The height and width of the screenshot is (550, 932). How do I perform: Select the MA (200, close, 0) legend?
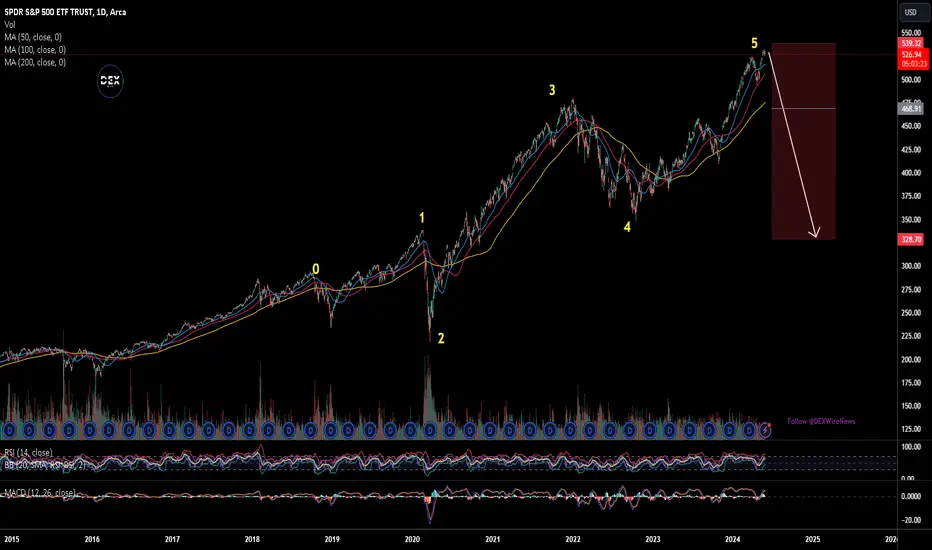pos(34,62)
